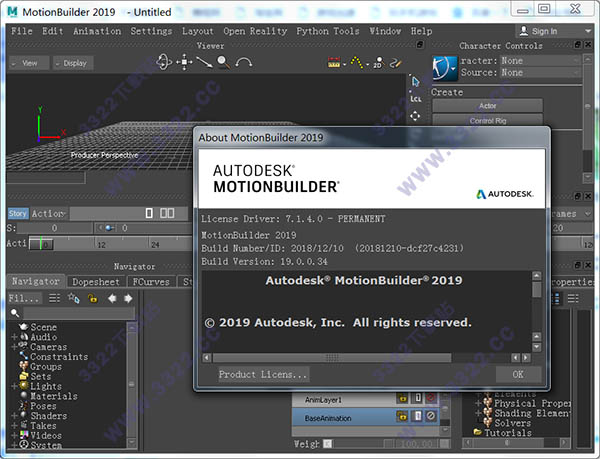Click the About dialog horizontal scrollbar
This screenshot has width=600, height=459.
[332, 358]
